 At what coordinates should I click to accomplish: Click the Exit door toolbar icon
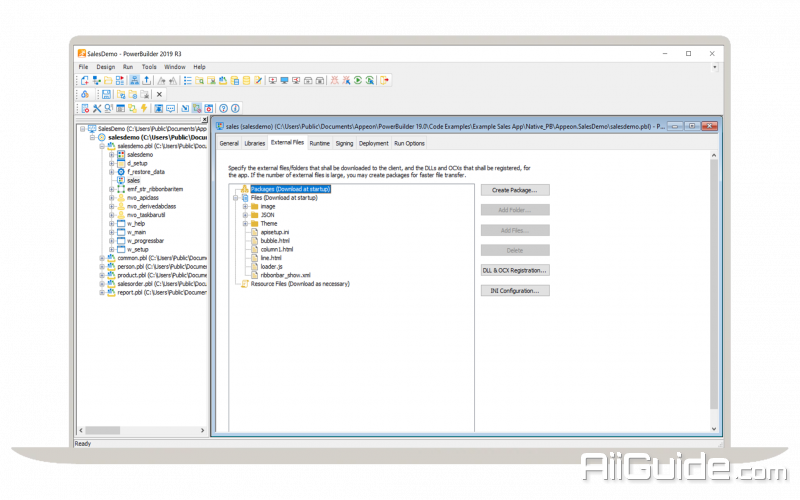[385, 81]
